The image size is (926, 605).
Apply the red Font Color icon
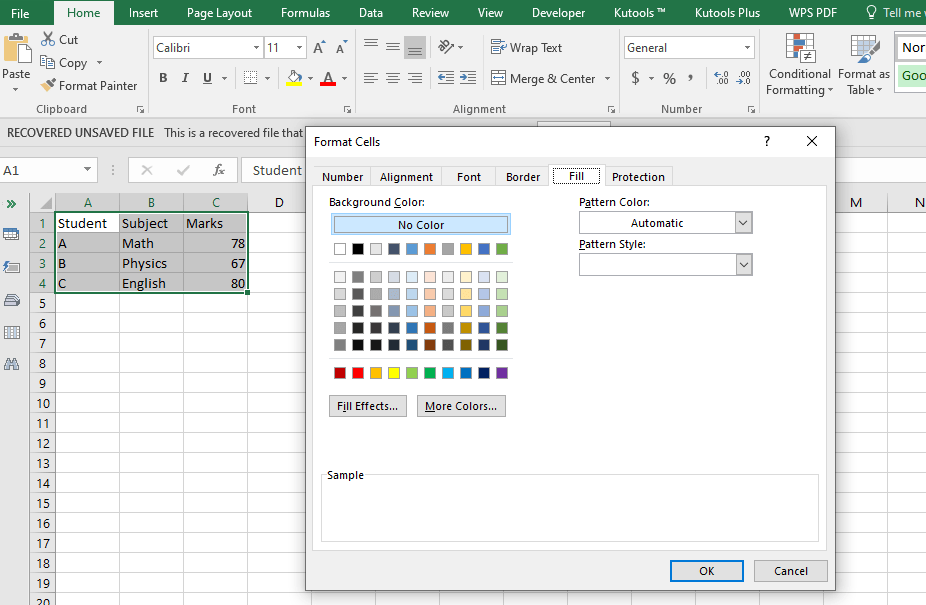tap(328, 78)
